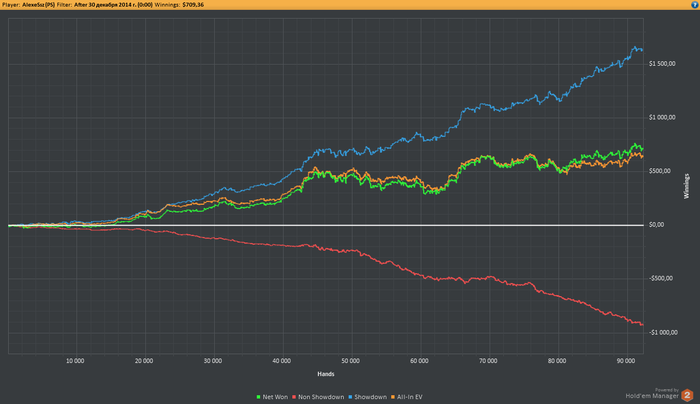700x404 pixels.
Task: Click the -$1 000,00 axis label
Action: 663,332
